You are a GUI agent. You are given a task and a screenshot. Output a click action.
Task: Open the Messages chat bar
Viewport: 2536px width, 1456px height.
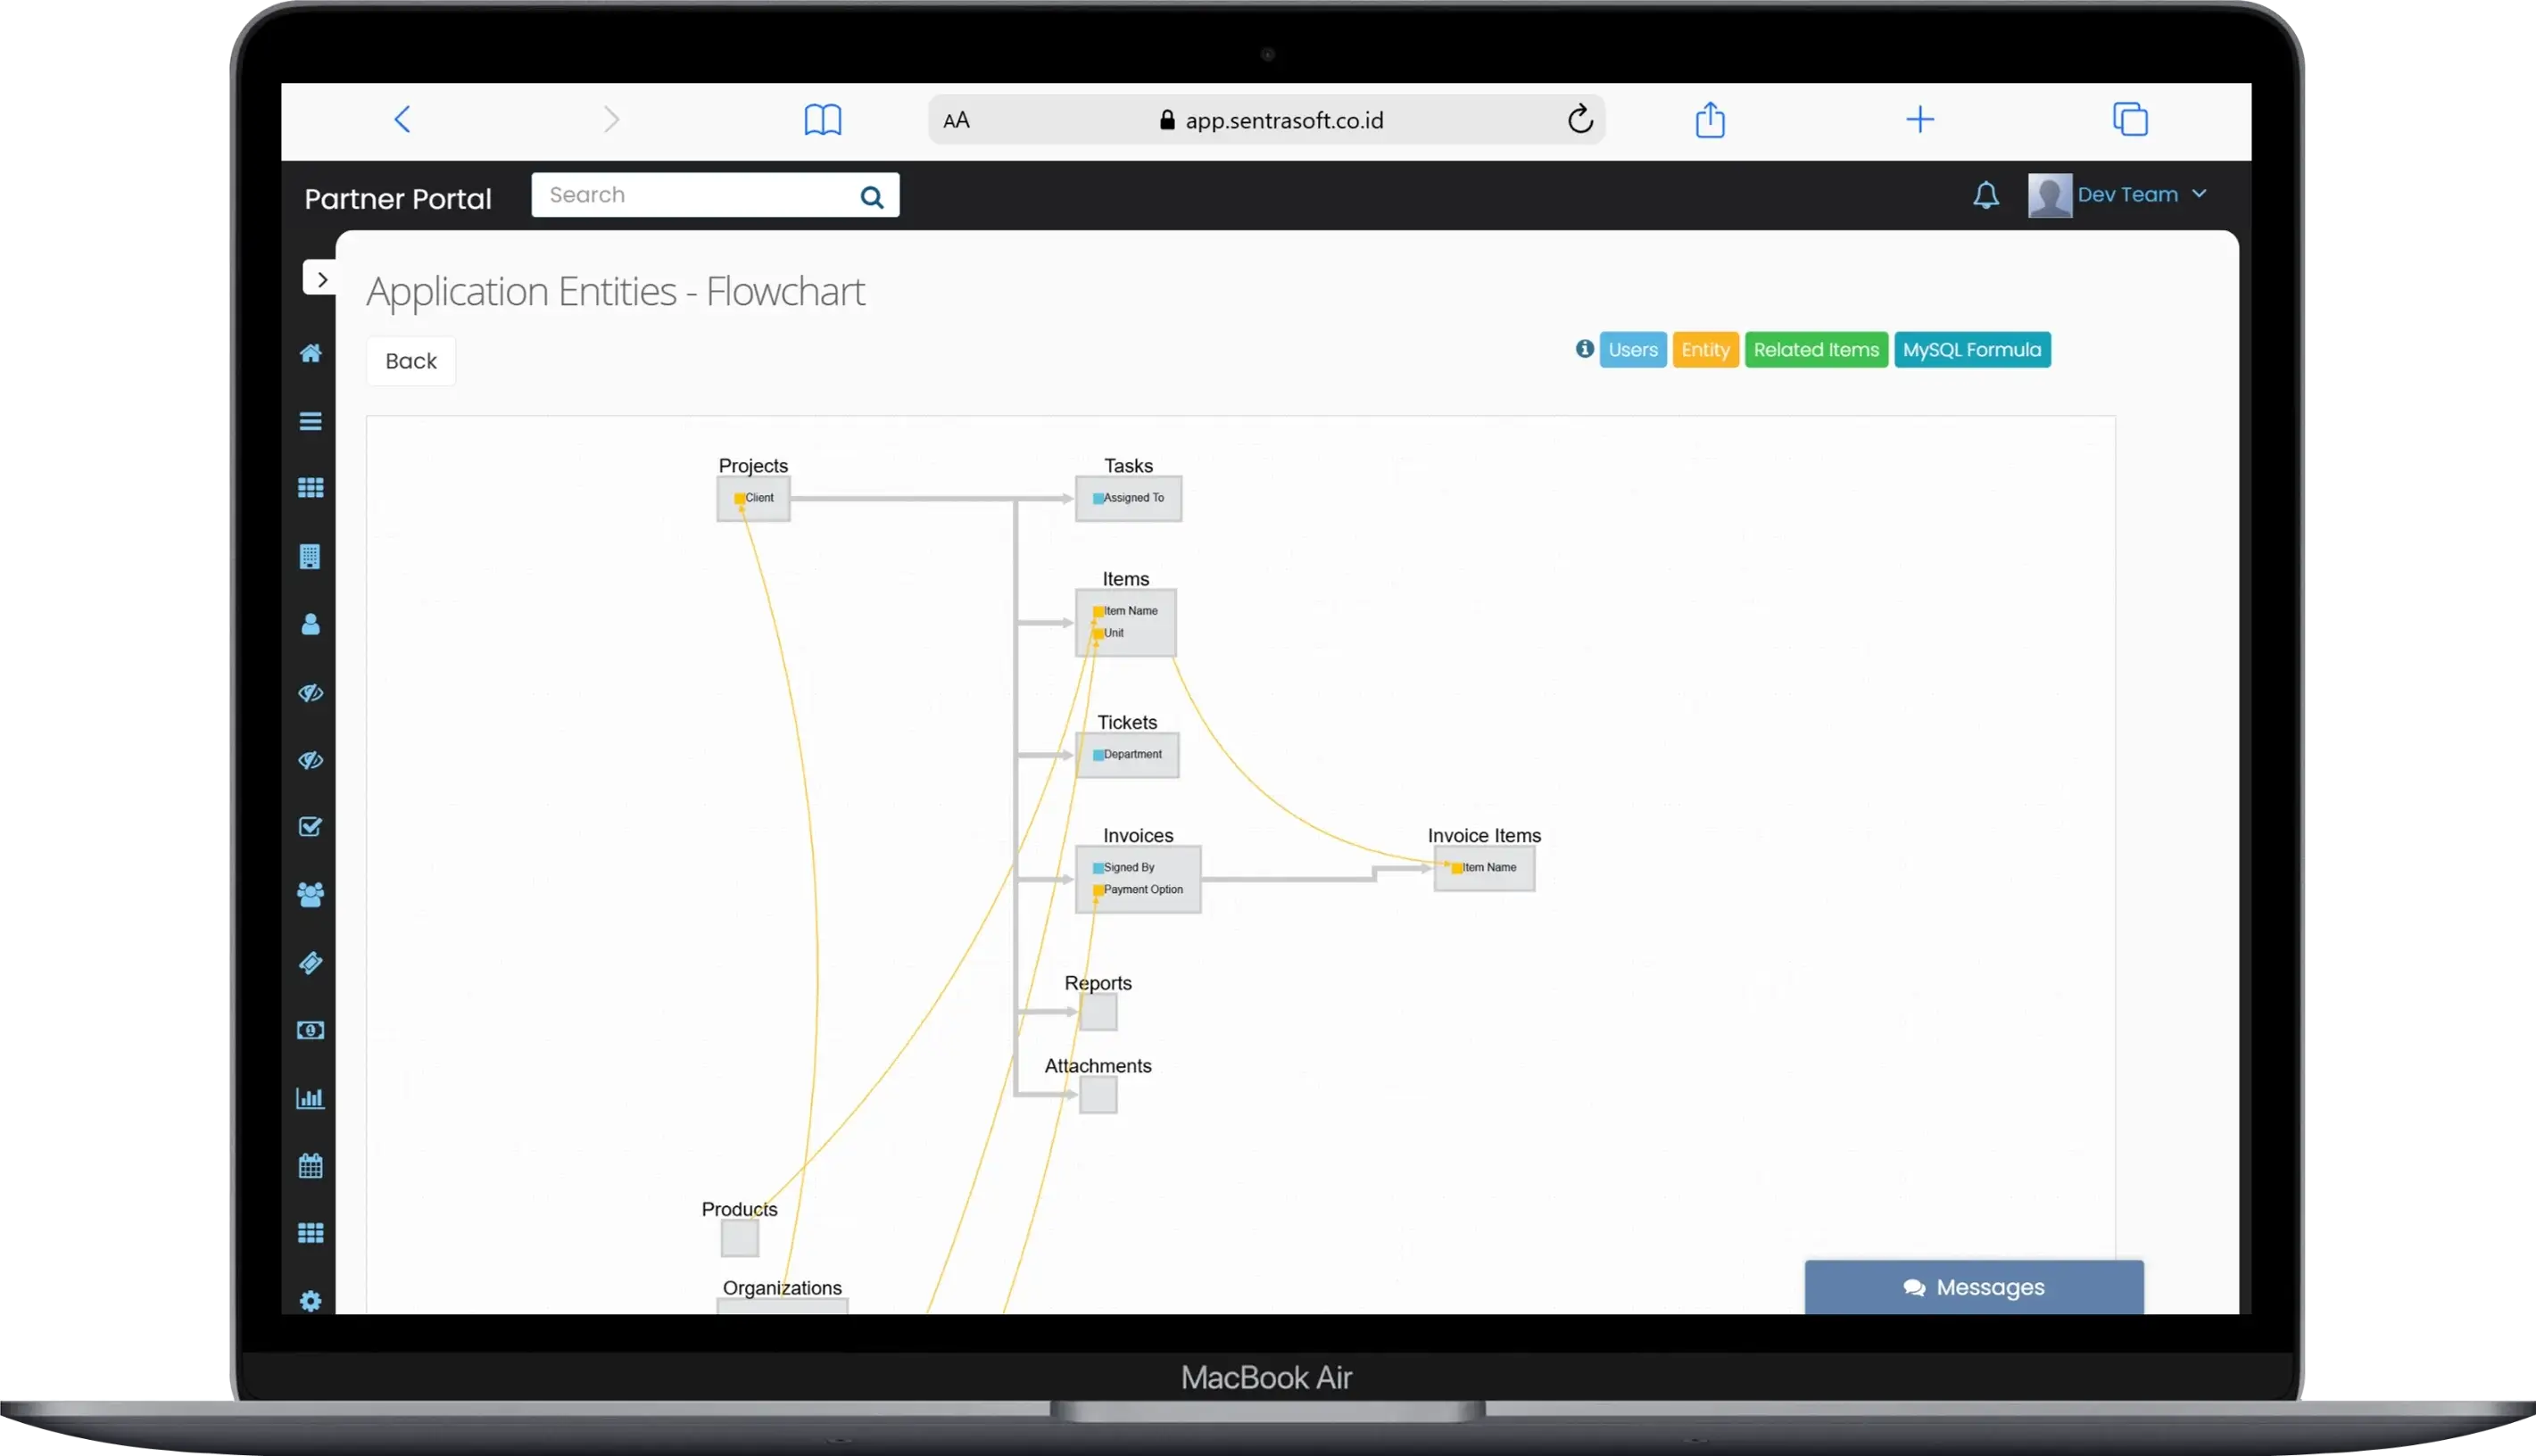(1974, 1287)
